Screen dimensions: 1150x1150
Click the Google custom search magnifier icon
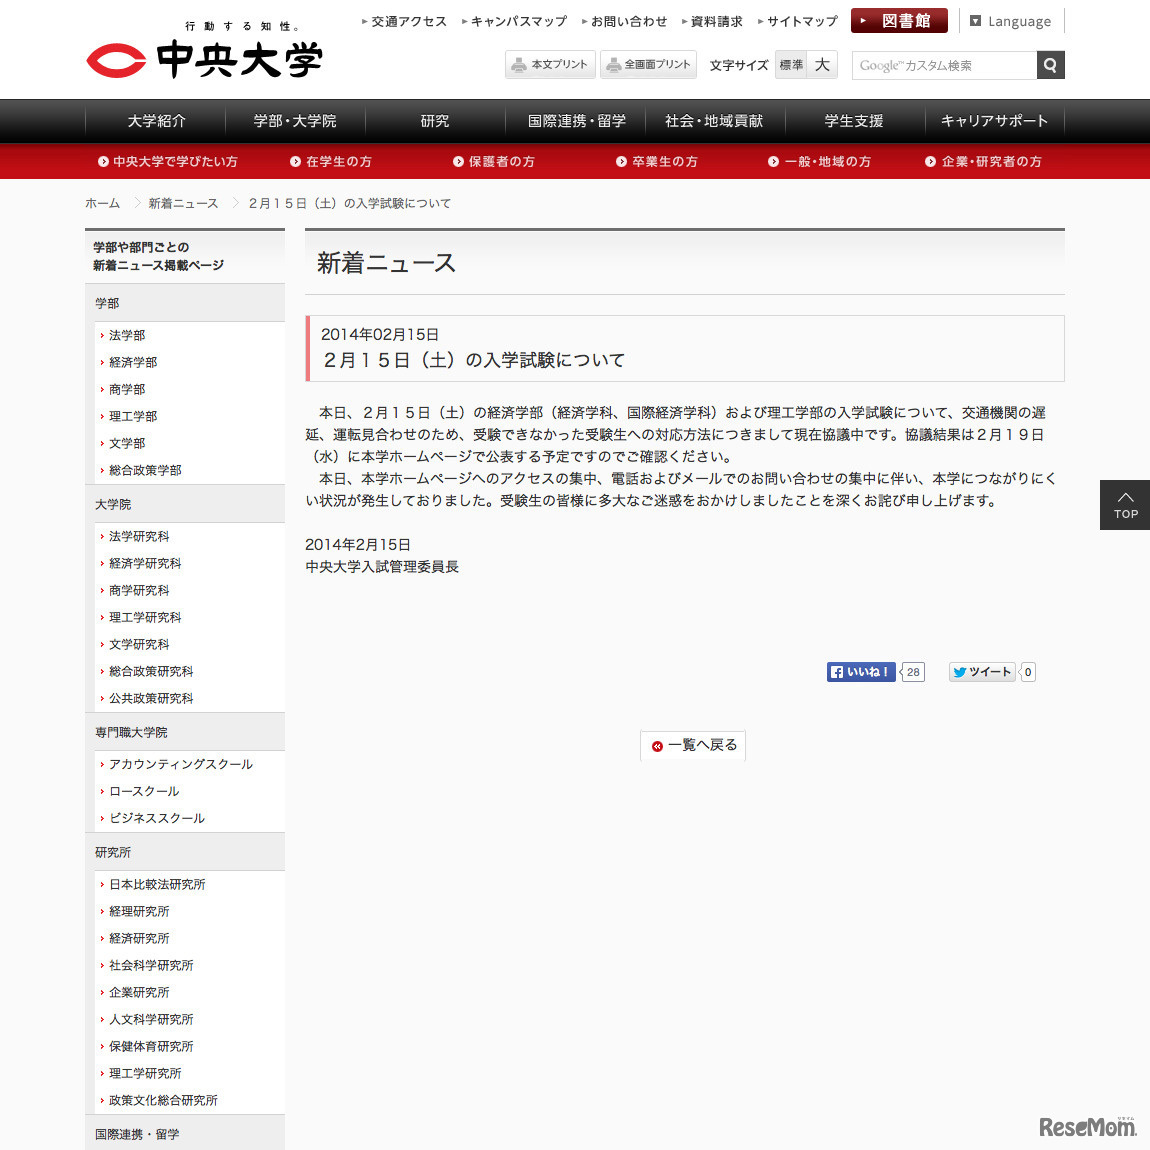click(1050, 65)
